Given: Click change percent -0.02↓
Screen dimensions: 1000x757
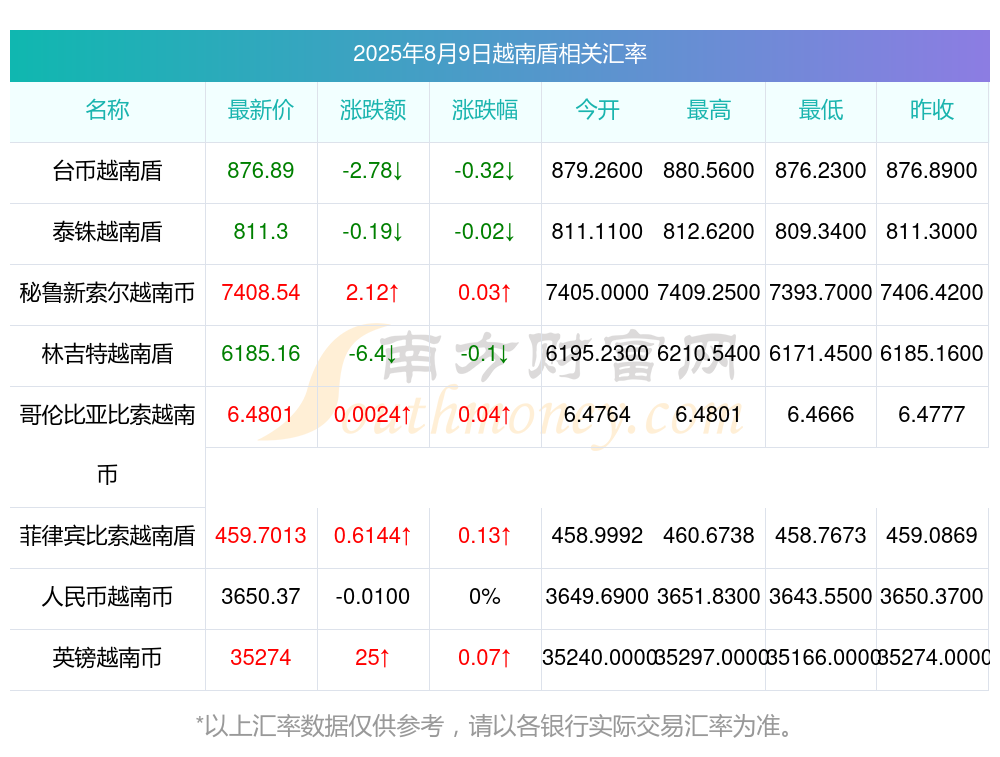Looking at the screenshot, I should tap(485, 231).
